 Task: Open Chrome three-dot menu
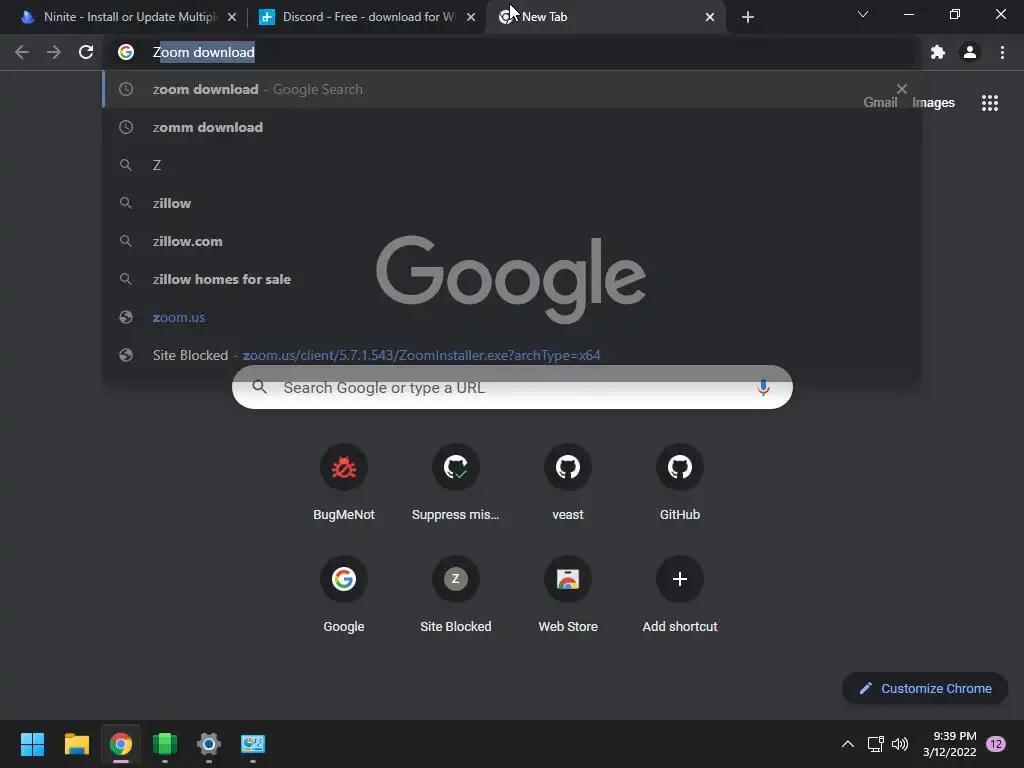coord(1002,52)
